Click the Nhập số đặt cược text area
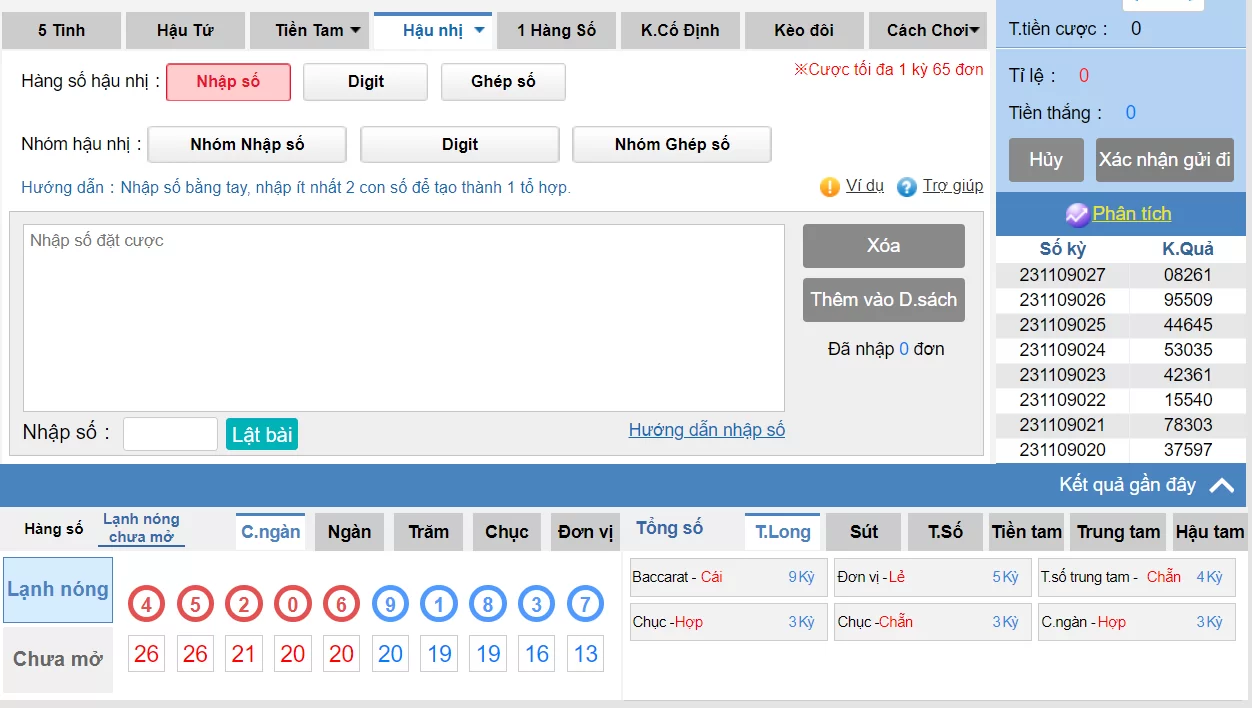Image resolution: width=1252 pixels, height=708 pixels. coord(403,317)
